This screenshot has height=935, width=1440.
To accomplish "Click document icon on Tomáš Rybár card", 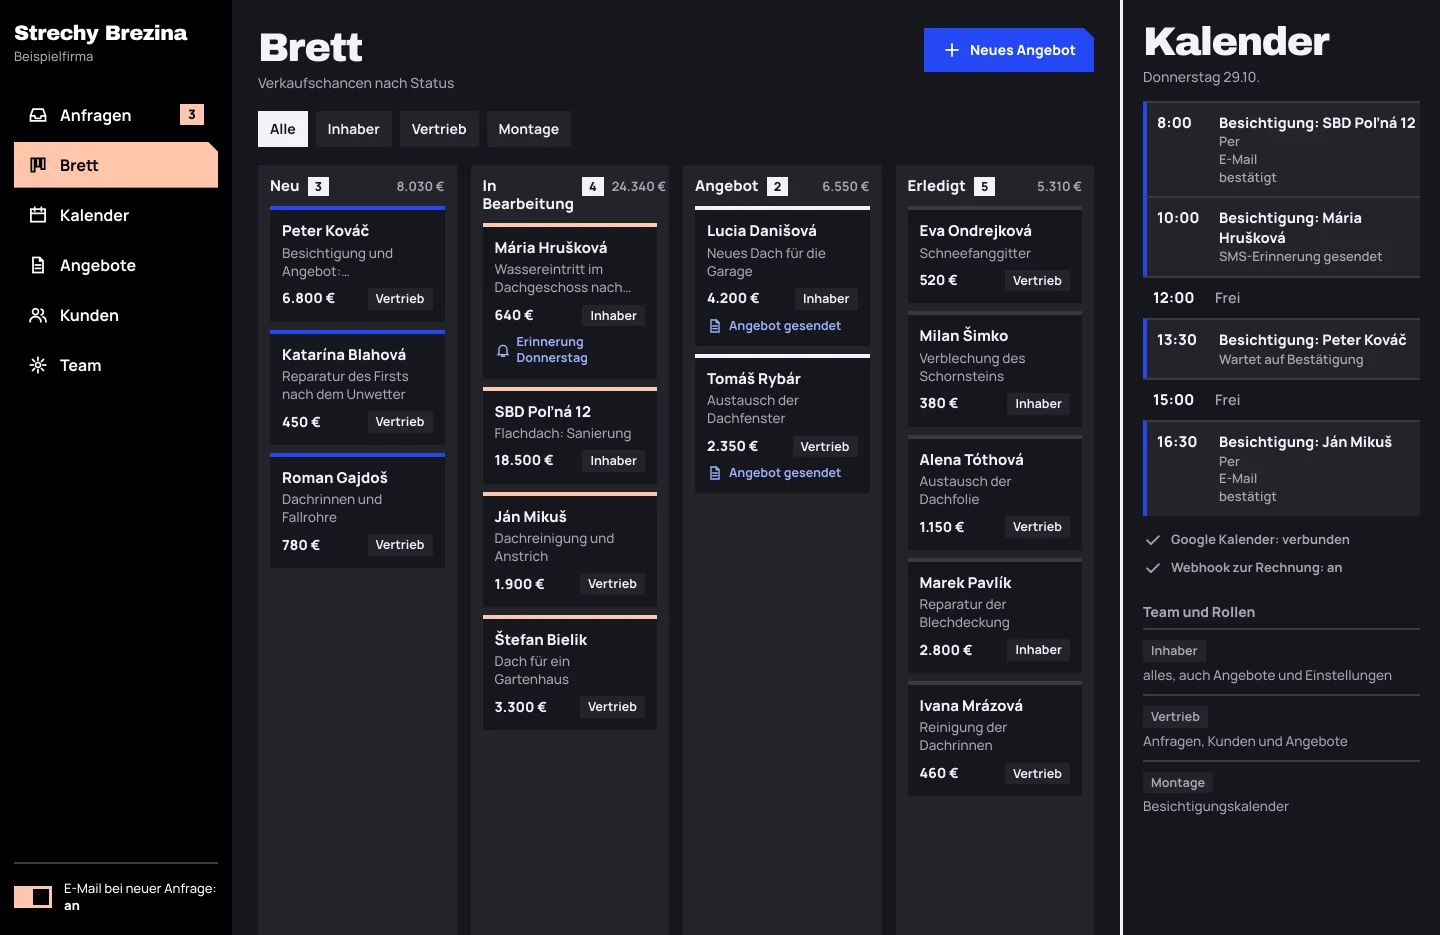I will pos(715,473).
